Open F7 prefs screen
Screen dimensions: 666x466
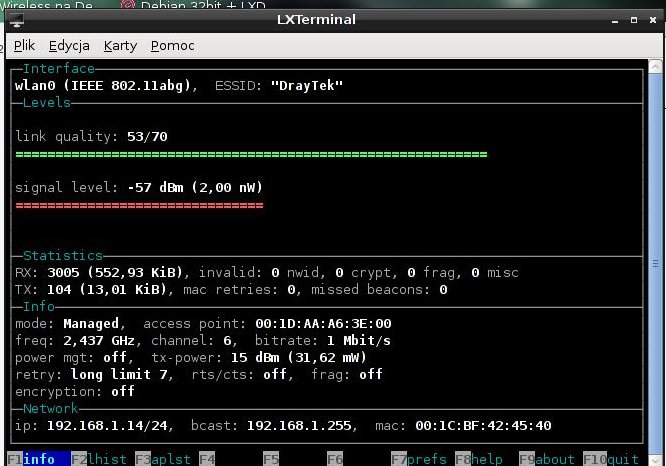[x=421, y=459]
